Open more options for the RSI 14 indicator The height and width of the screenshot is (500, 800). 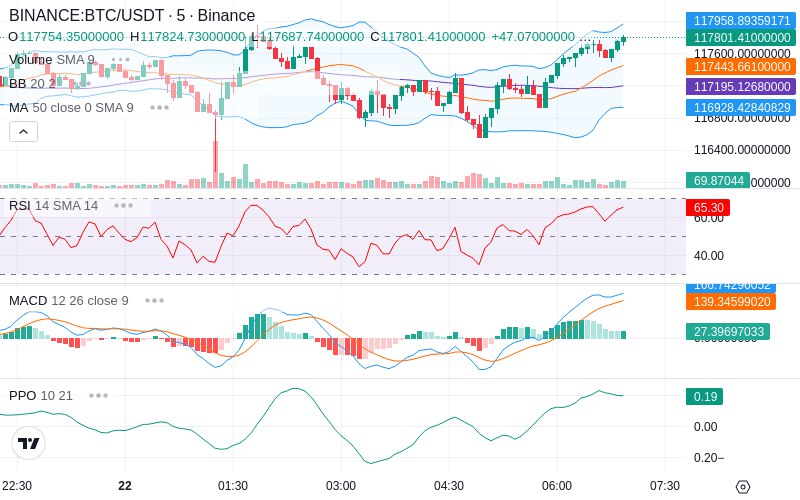tap(123, 206)
